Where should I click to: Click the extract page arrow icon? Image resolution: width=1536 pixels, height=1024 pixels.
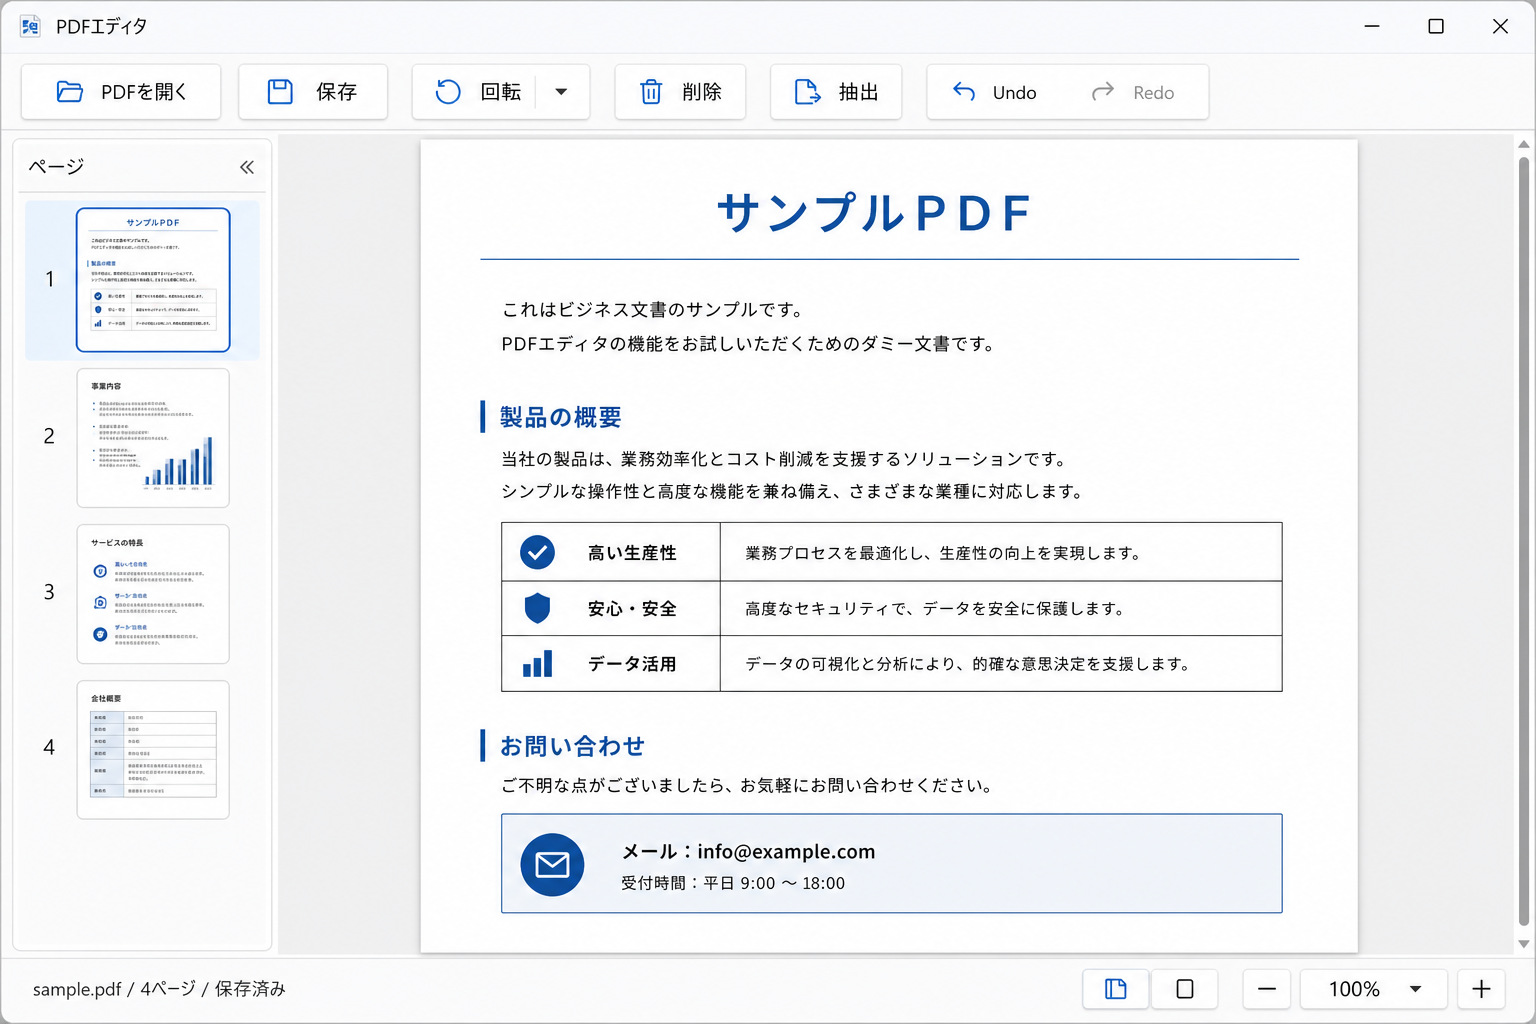tap(807, 92)
